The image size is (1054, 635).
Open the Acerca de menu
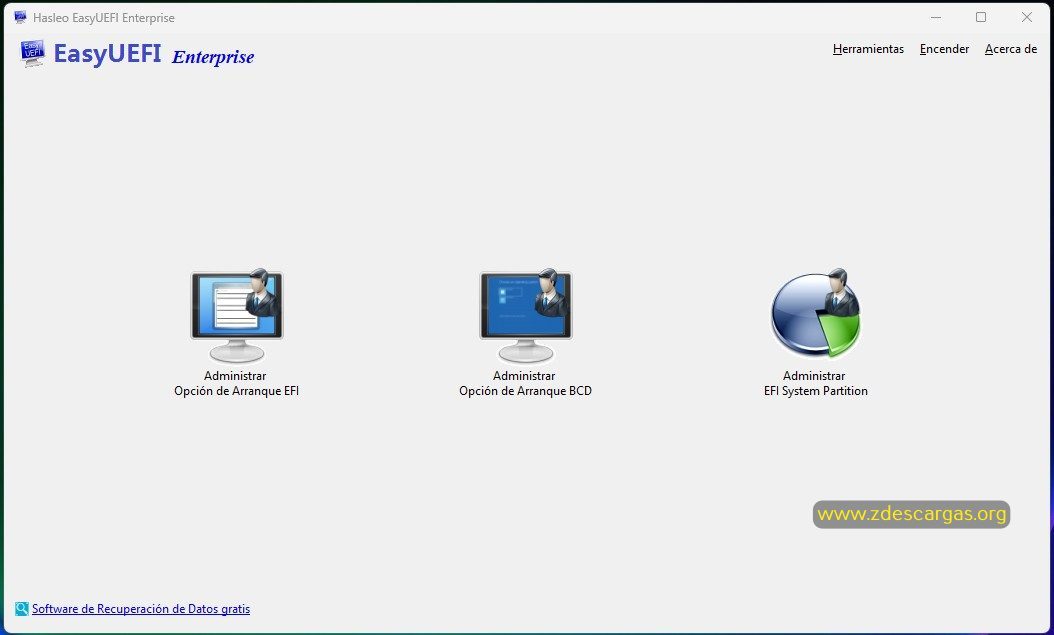coord(1011,49)
